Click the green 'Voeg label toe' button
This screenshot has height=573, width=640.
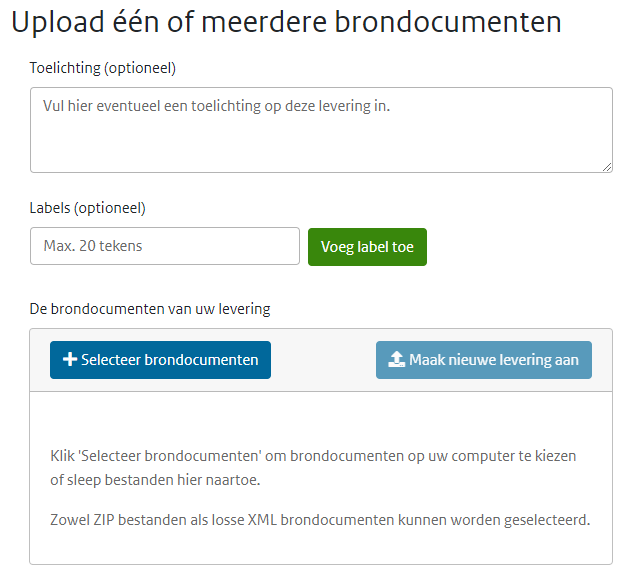point(367,247)
